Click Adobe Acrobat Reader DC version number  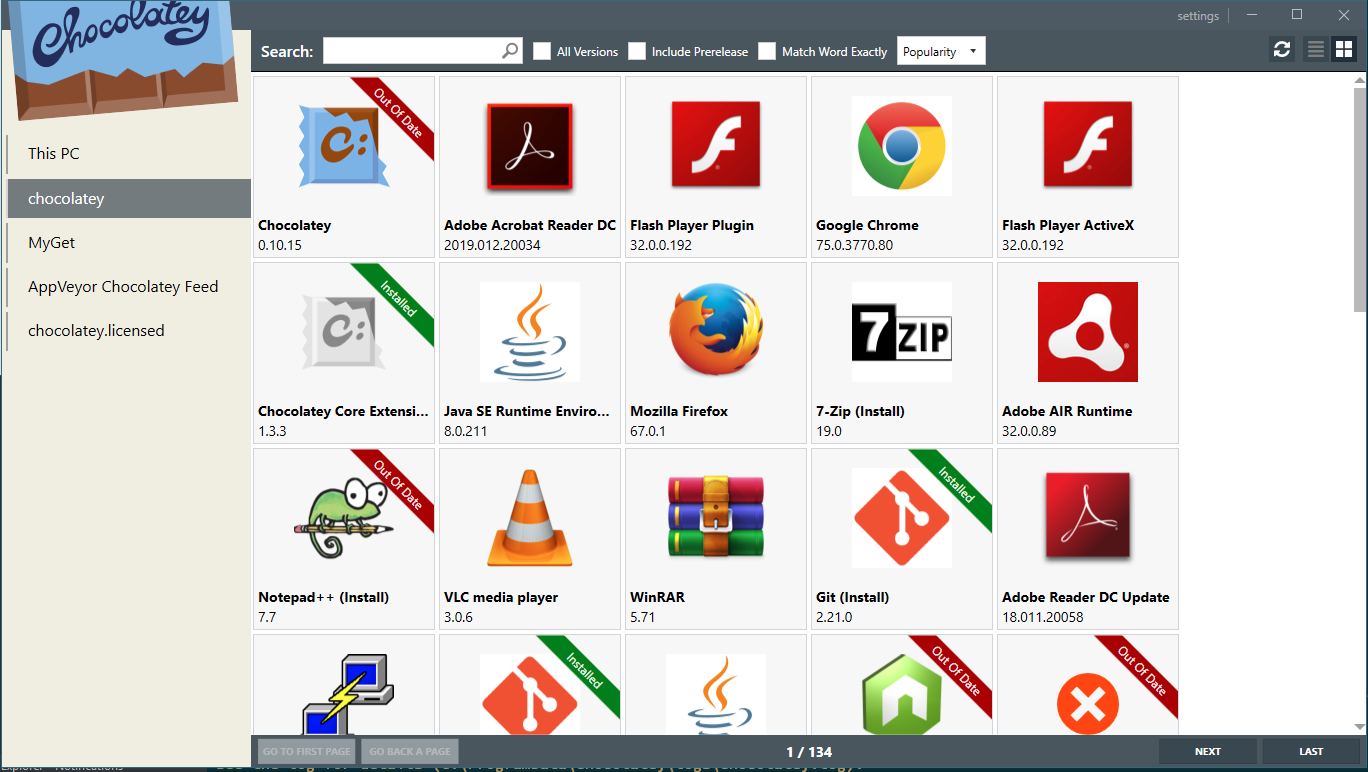[492, 245]
